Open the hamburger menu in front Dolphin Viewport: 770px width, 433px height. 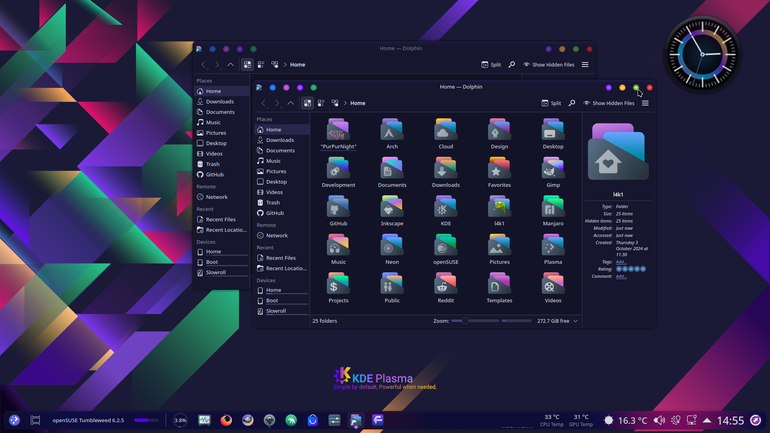click(645, 103)
